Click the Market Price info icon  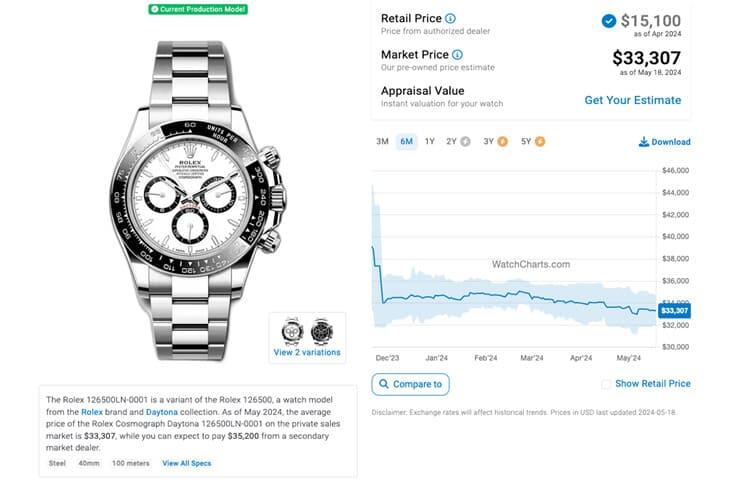[457, 54]
